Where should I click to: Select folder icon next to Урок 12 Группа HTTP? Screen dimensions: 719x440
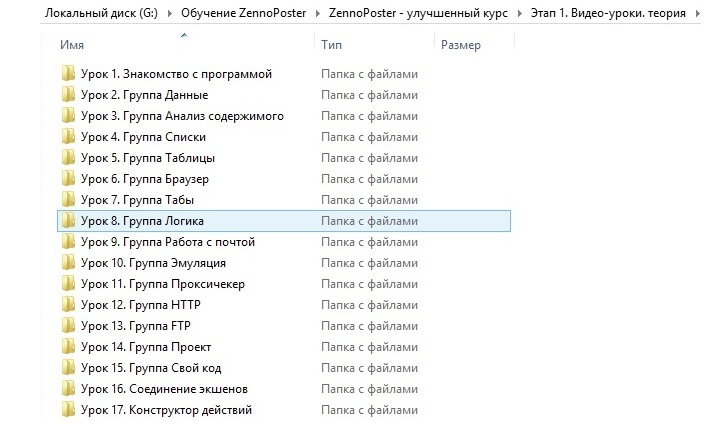pos(68,305)
